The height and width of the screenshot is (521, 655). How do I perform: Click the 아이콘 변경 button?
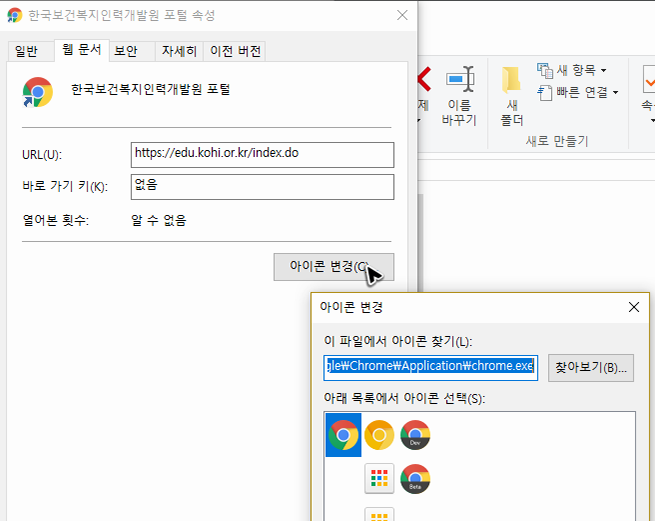tap(333, 267)
